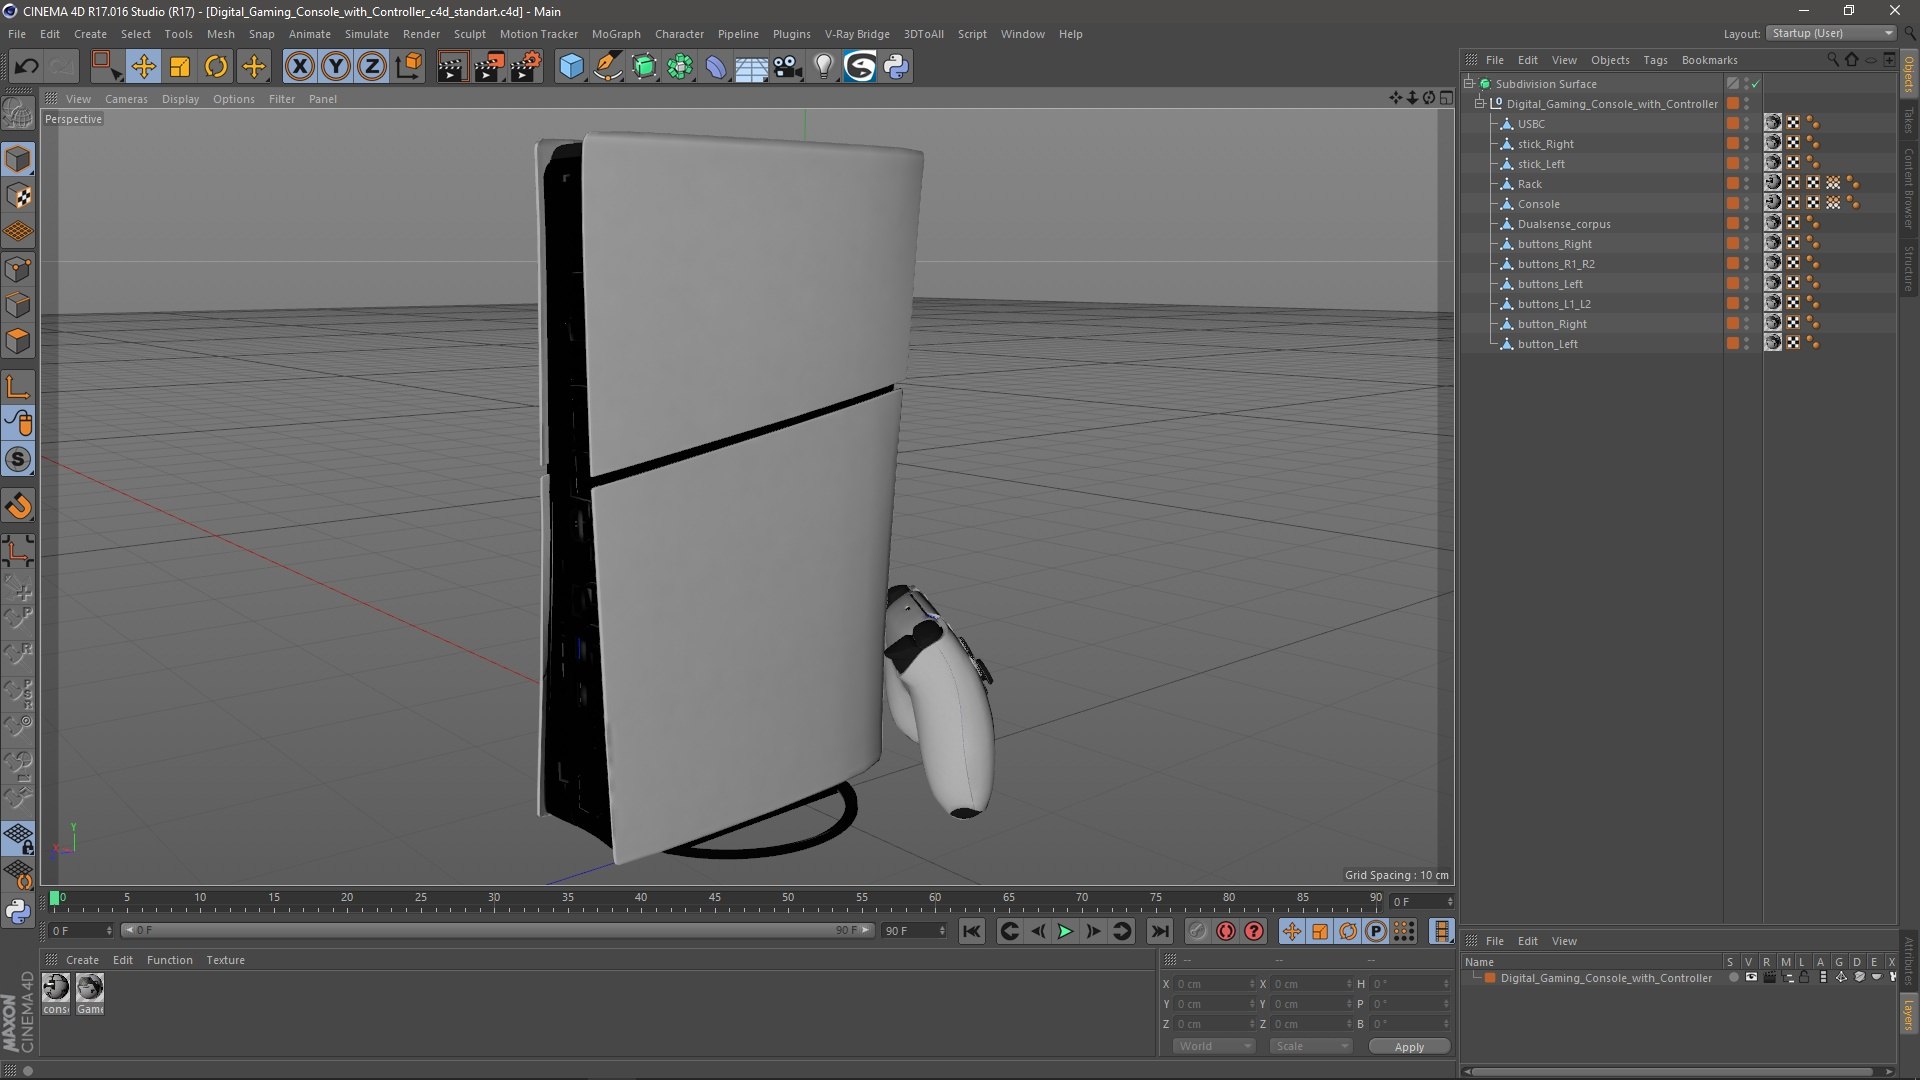Open the World coordinate dropdown
The height and width of the screenshot is (1080, 1920).
[x=1214, y=1046]
